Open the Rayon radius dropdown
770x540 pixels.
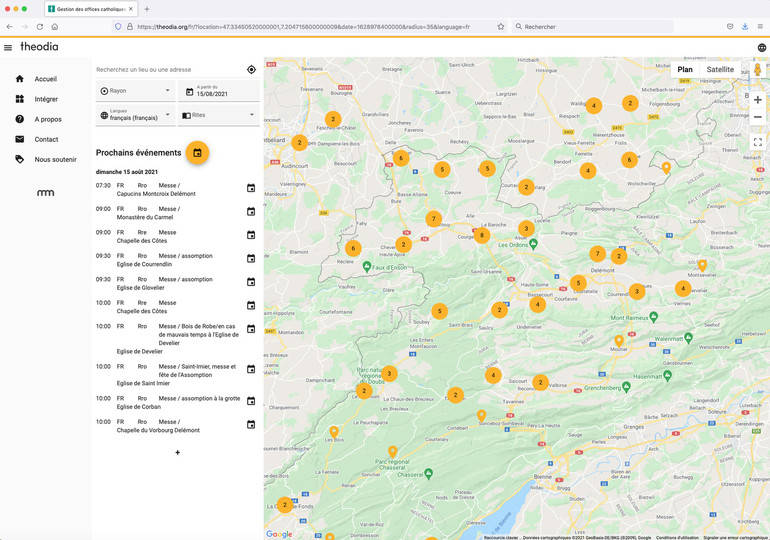click(136, 91)
